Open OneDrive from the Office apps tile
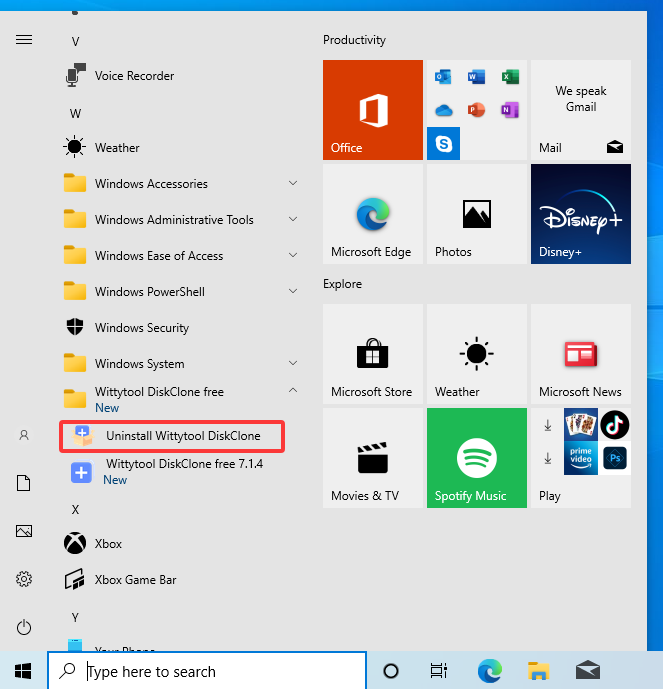 [x=443, y=110]
